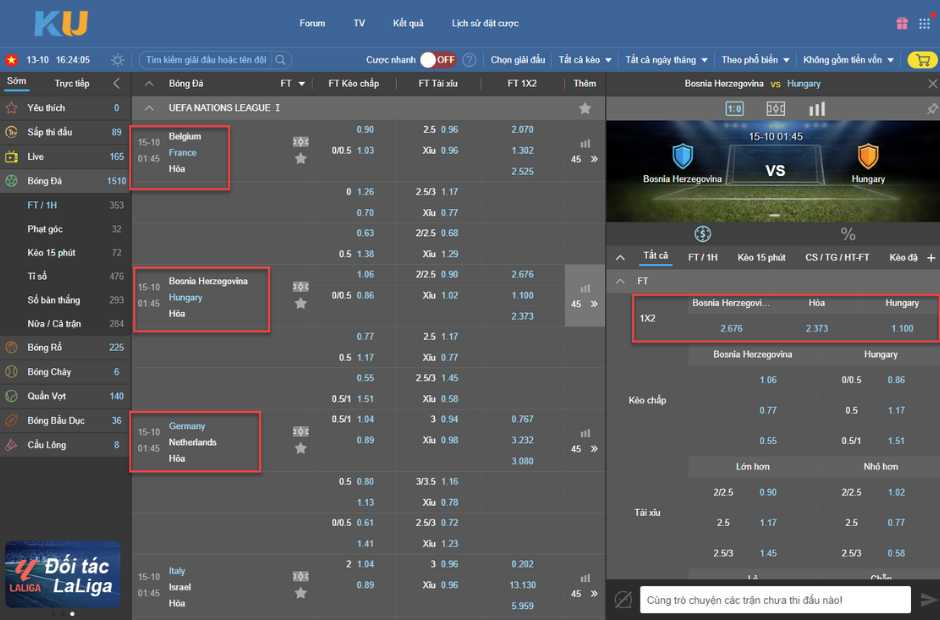Show the bar chart statistics in match panel
940x620 pixels.
click(x=817, y=109)
